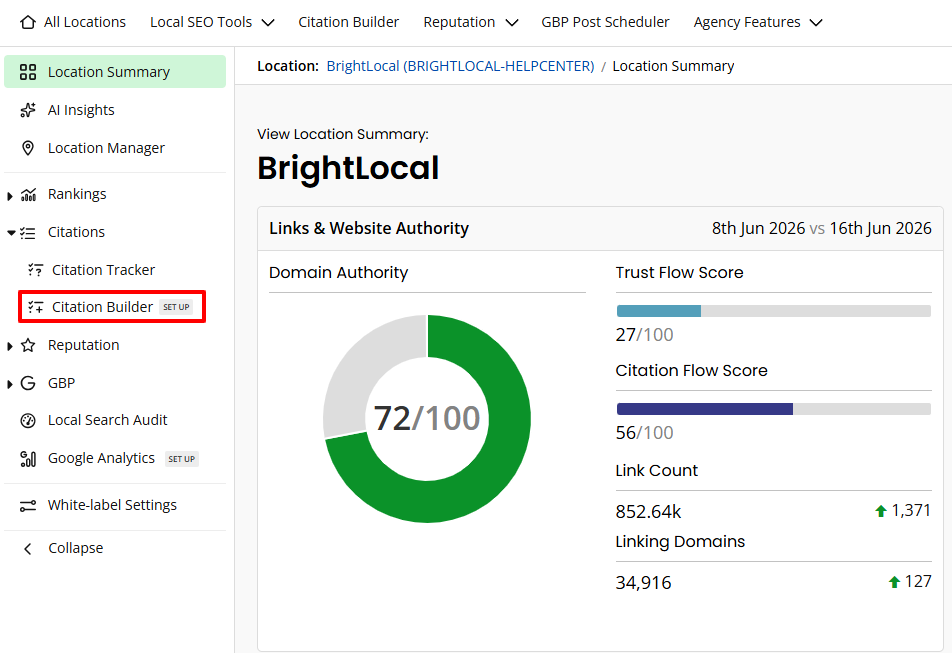952x653 pixels.
Task: Click the Citation Flow Score progress bar
Action: [774, 409]
